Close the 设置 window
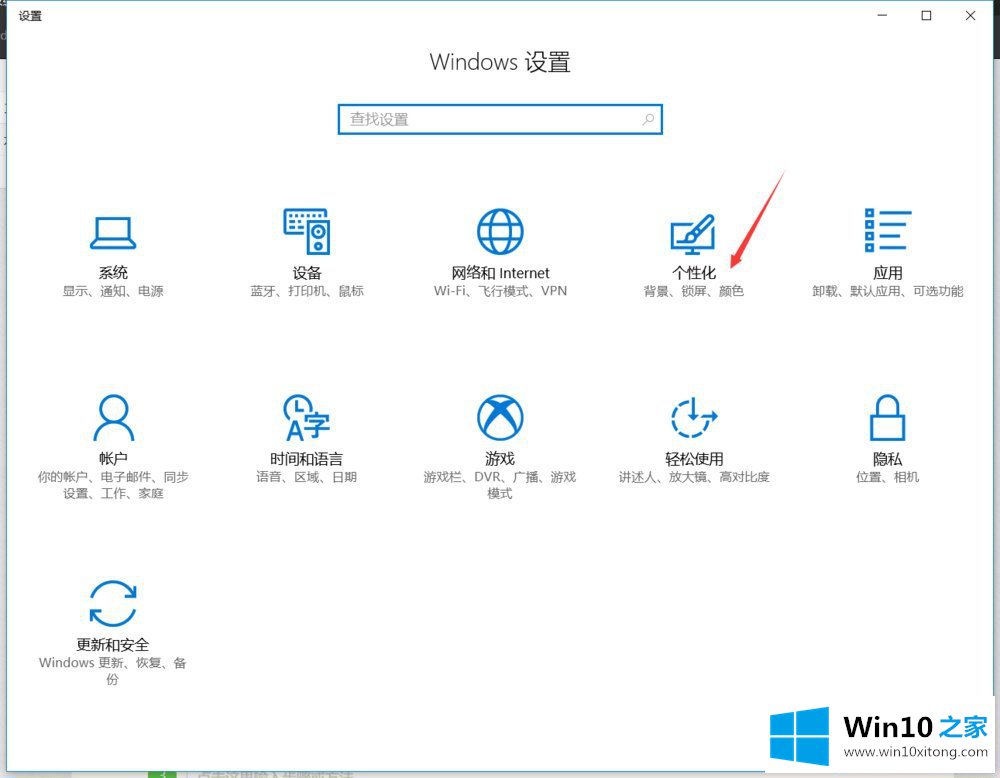Viewport: 1000px width, 778px height. pos(971,15)
